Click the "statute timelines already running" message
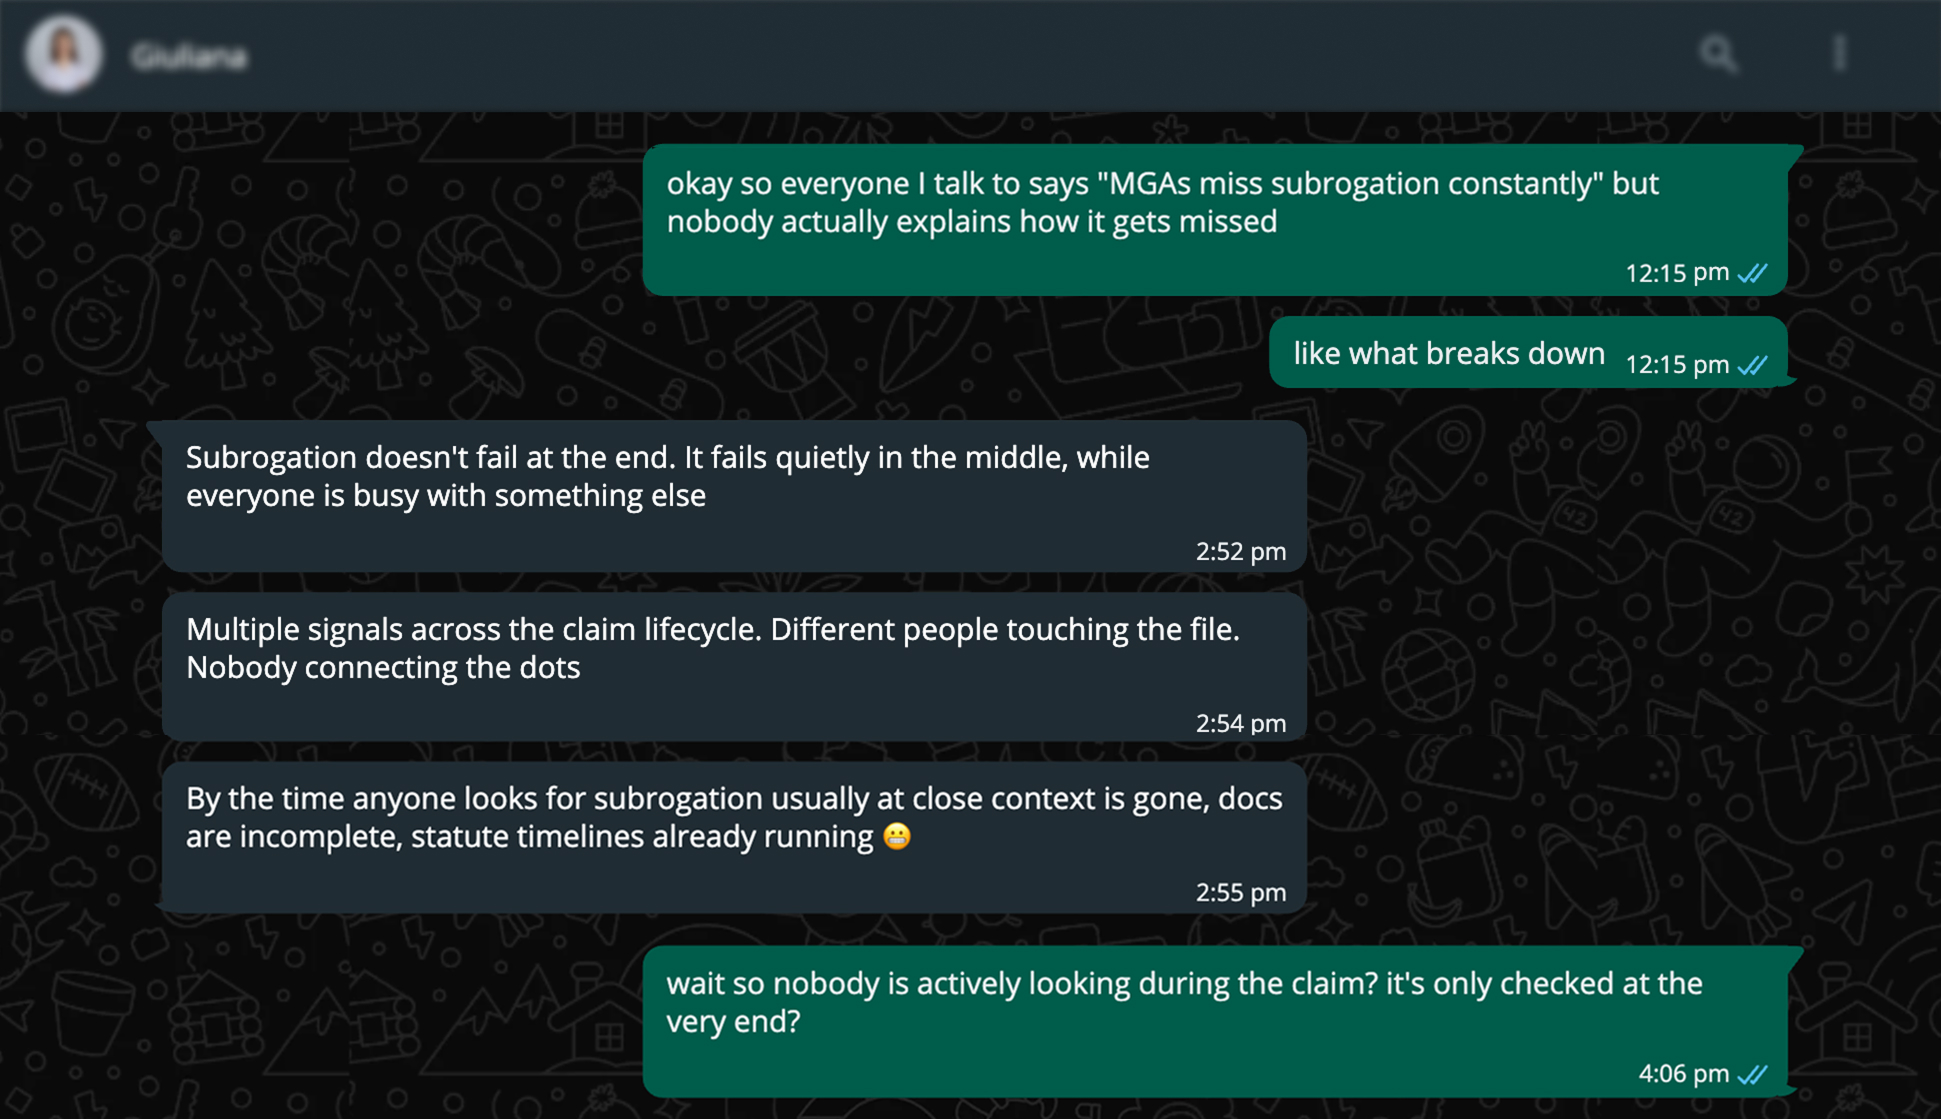The width and height of the screenshot is (1941, 1119). tap(733, 817)
